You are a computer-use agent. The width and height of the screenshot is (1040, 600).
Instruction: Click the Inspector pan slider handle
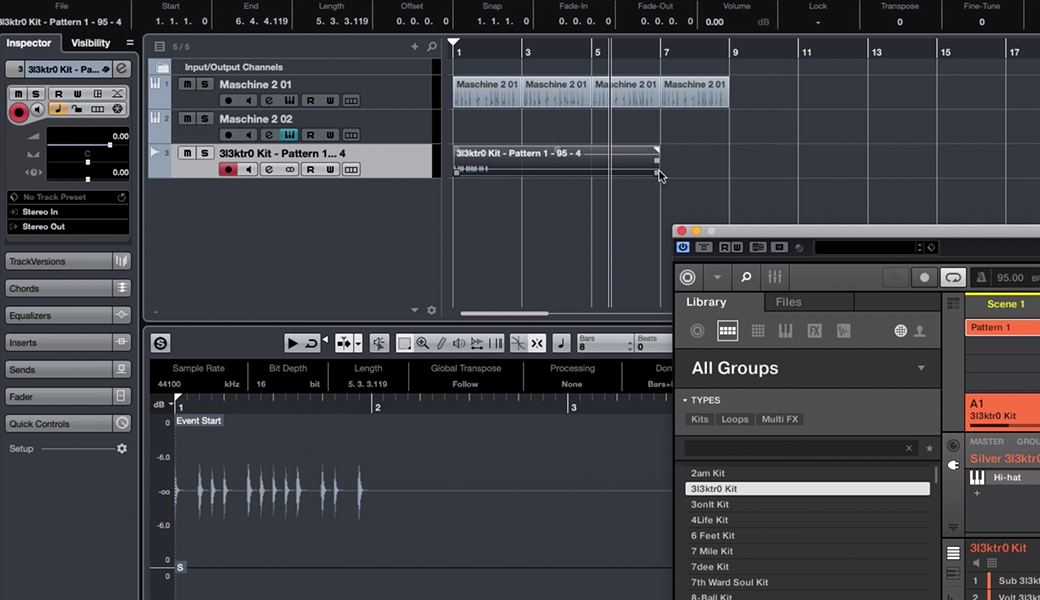(88, 162)
